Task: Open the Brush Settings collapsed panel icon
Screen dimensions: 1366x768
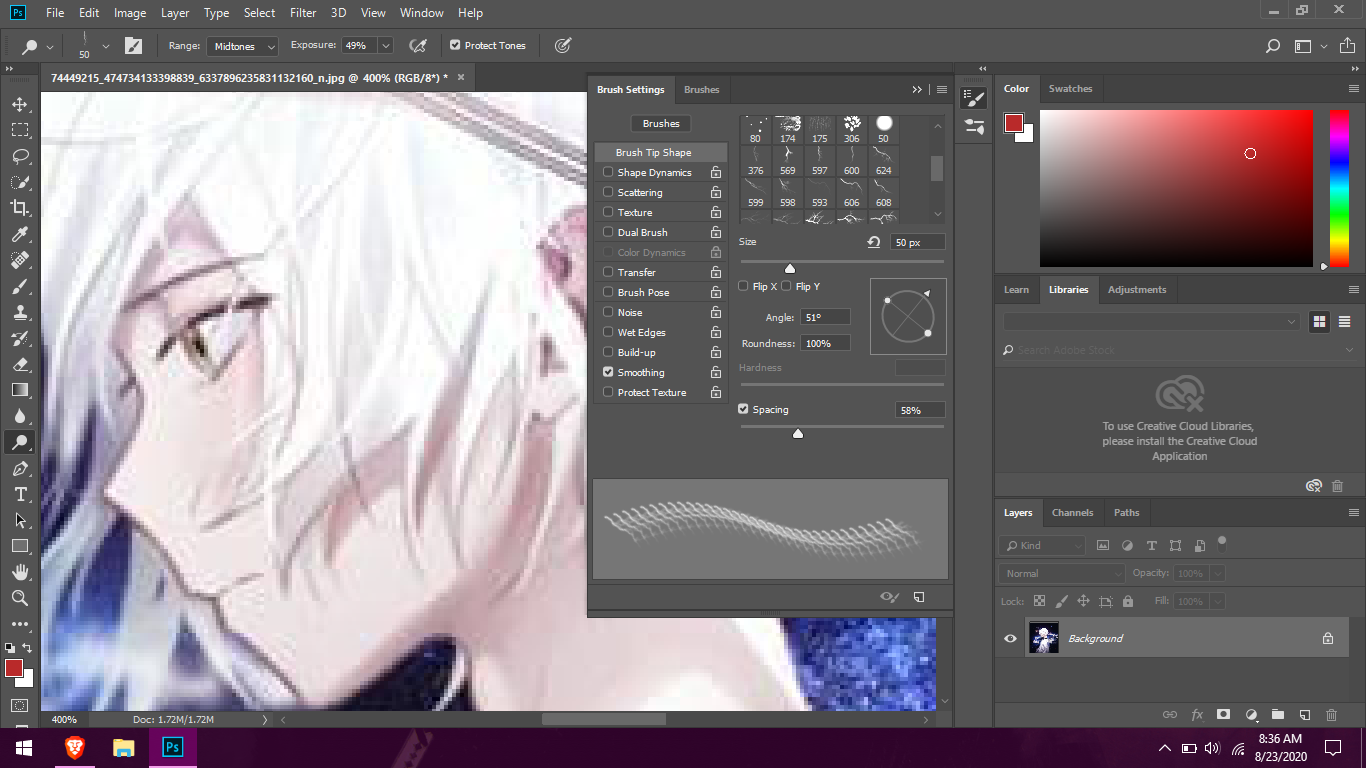Action: [973, 98]
